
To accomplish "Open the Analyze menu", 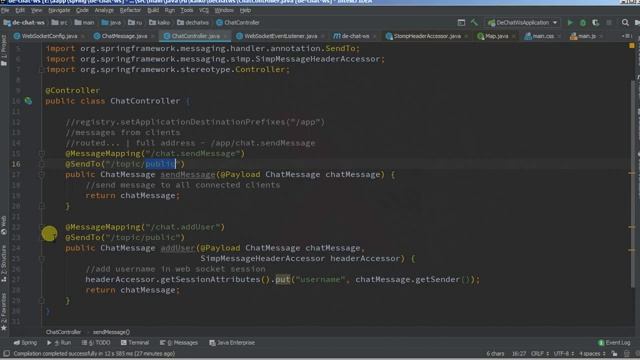I will [x=104, y=10].
